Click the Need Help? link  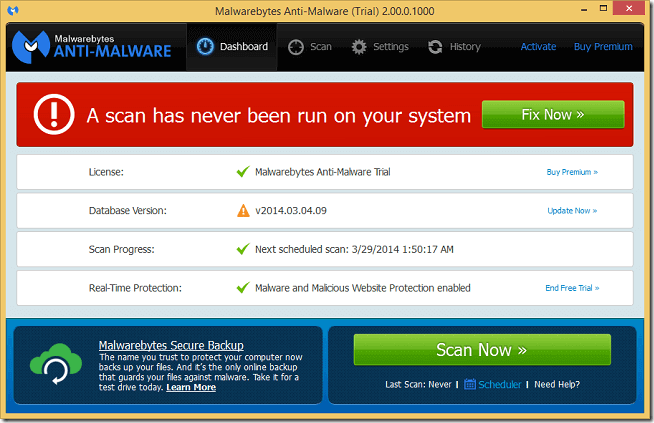tap(557, 384)
